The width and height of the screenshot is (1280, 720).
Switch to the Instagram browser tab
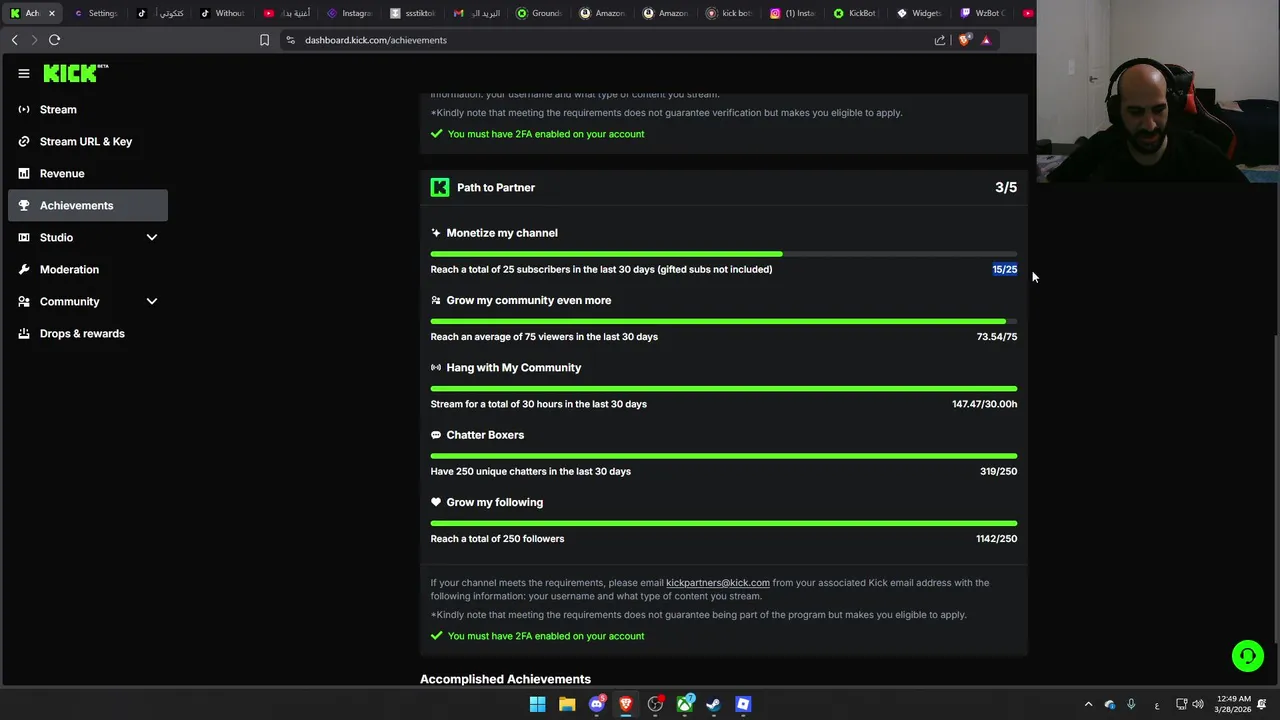(x=349, y=13)
